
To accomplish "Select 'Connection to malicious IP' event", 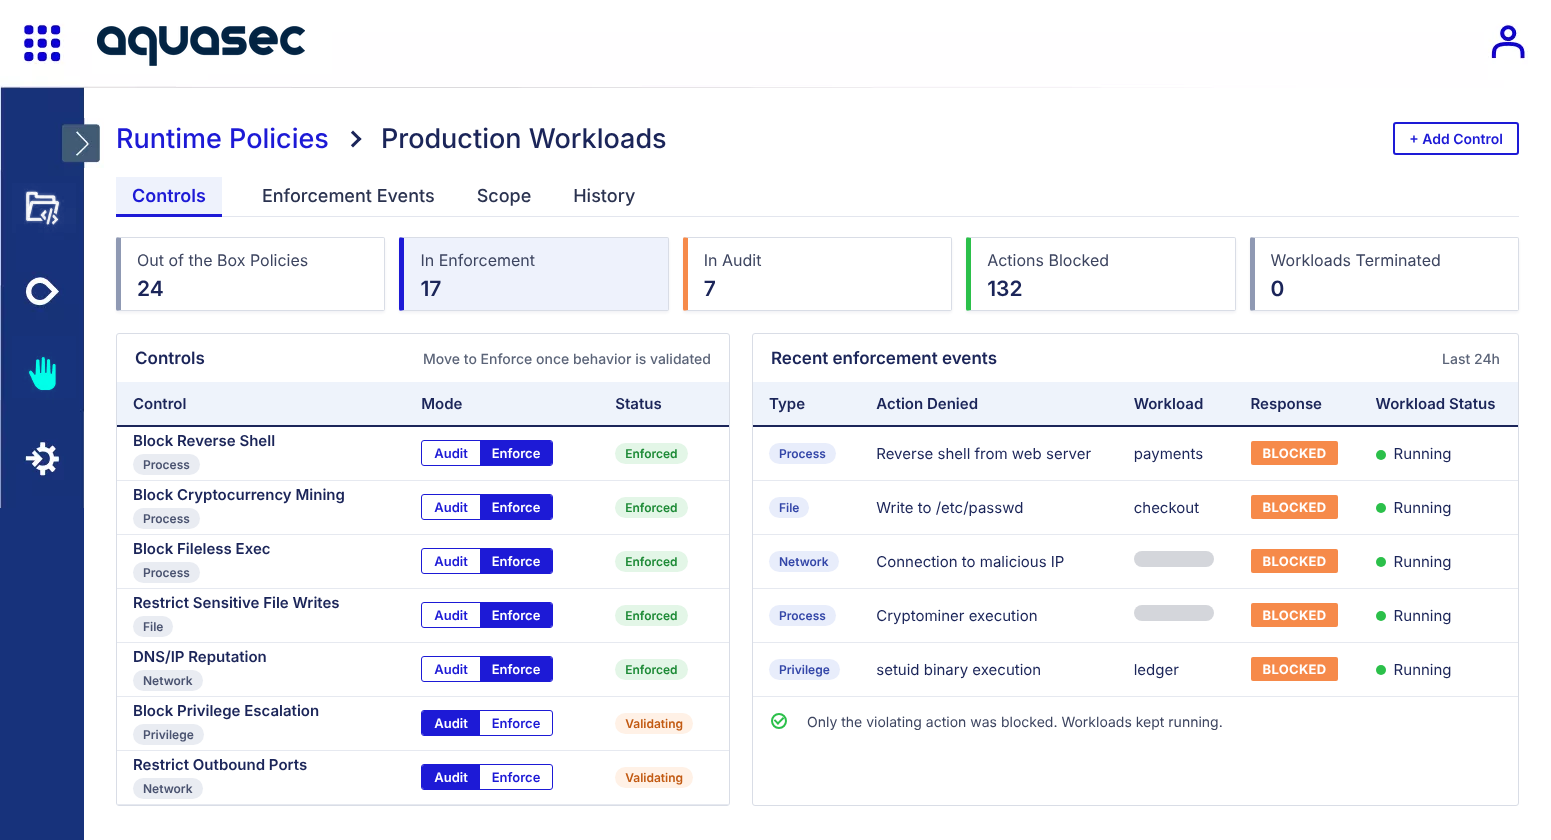I will (970, 562).
